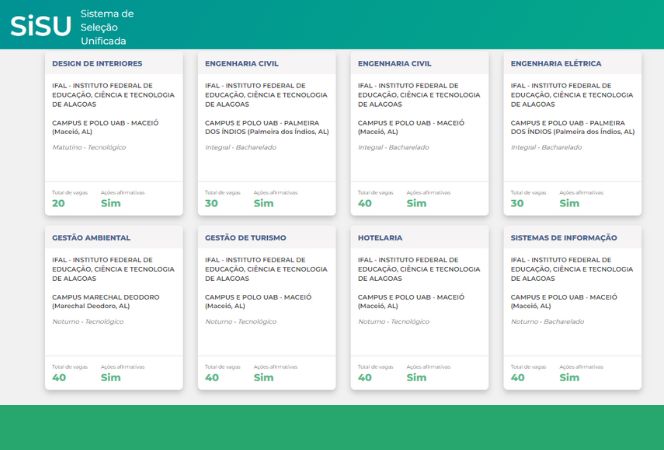
Task: Open the Gestão Ambiental course title
Action: (x=91, y=238)
